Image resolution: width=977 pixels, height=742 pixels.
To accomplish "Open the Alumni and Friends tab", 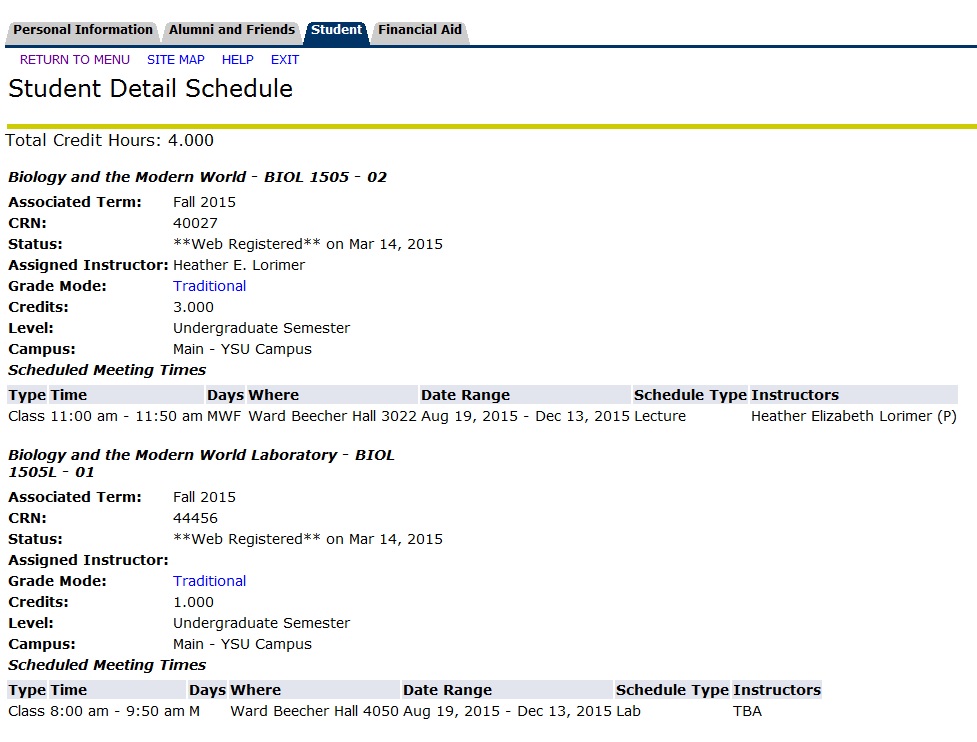I will coord(231,29).
